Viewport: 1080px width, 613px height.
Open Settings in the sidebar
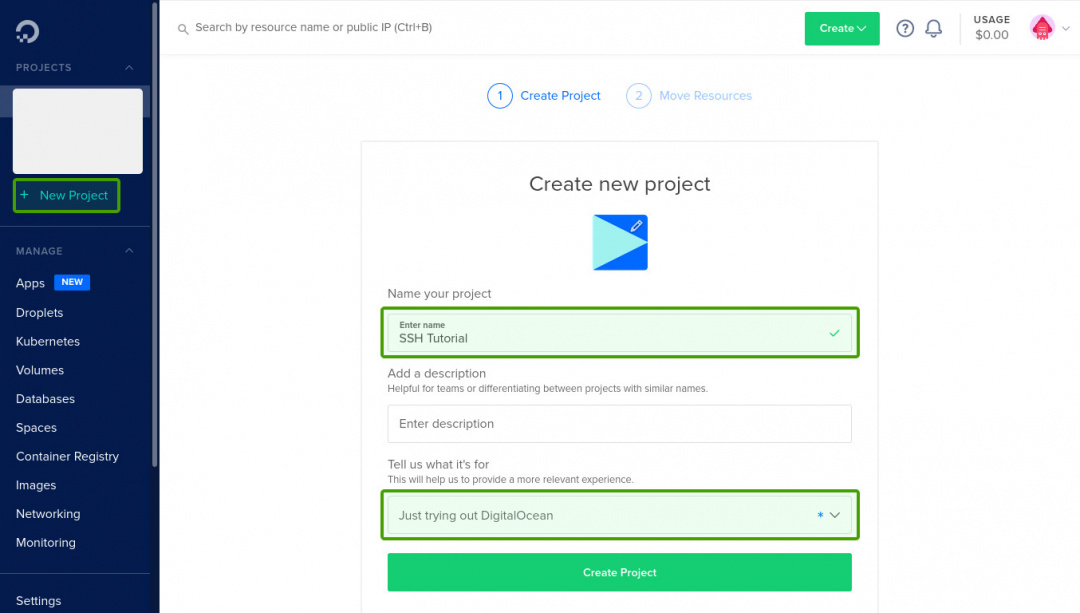click(39, 601)
